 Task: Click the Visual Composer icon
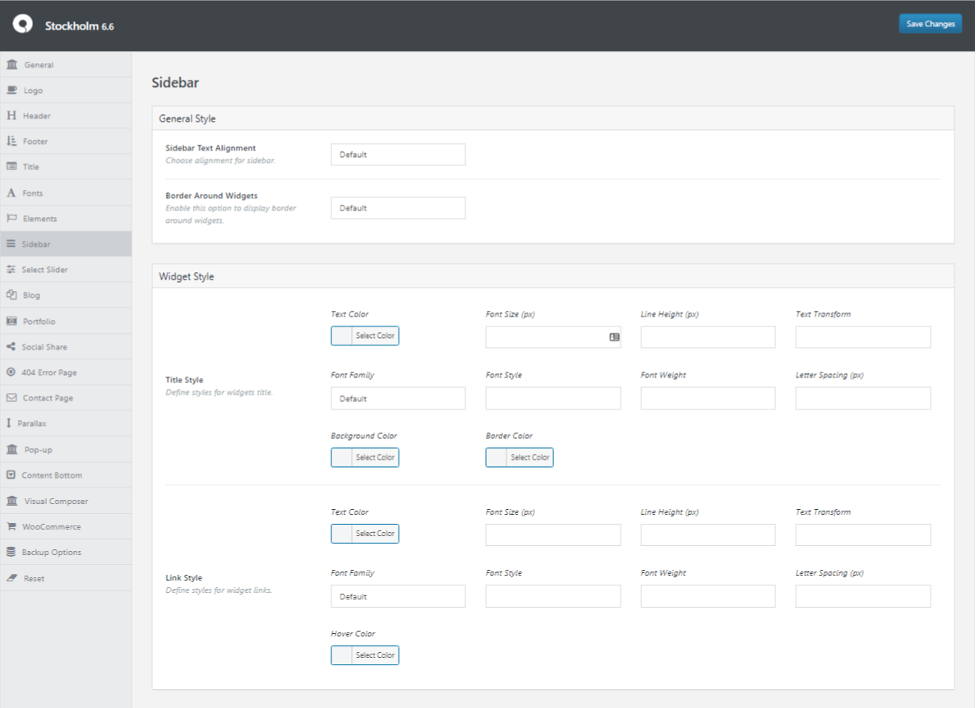click(12, 500)
